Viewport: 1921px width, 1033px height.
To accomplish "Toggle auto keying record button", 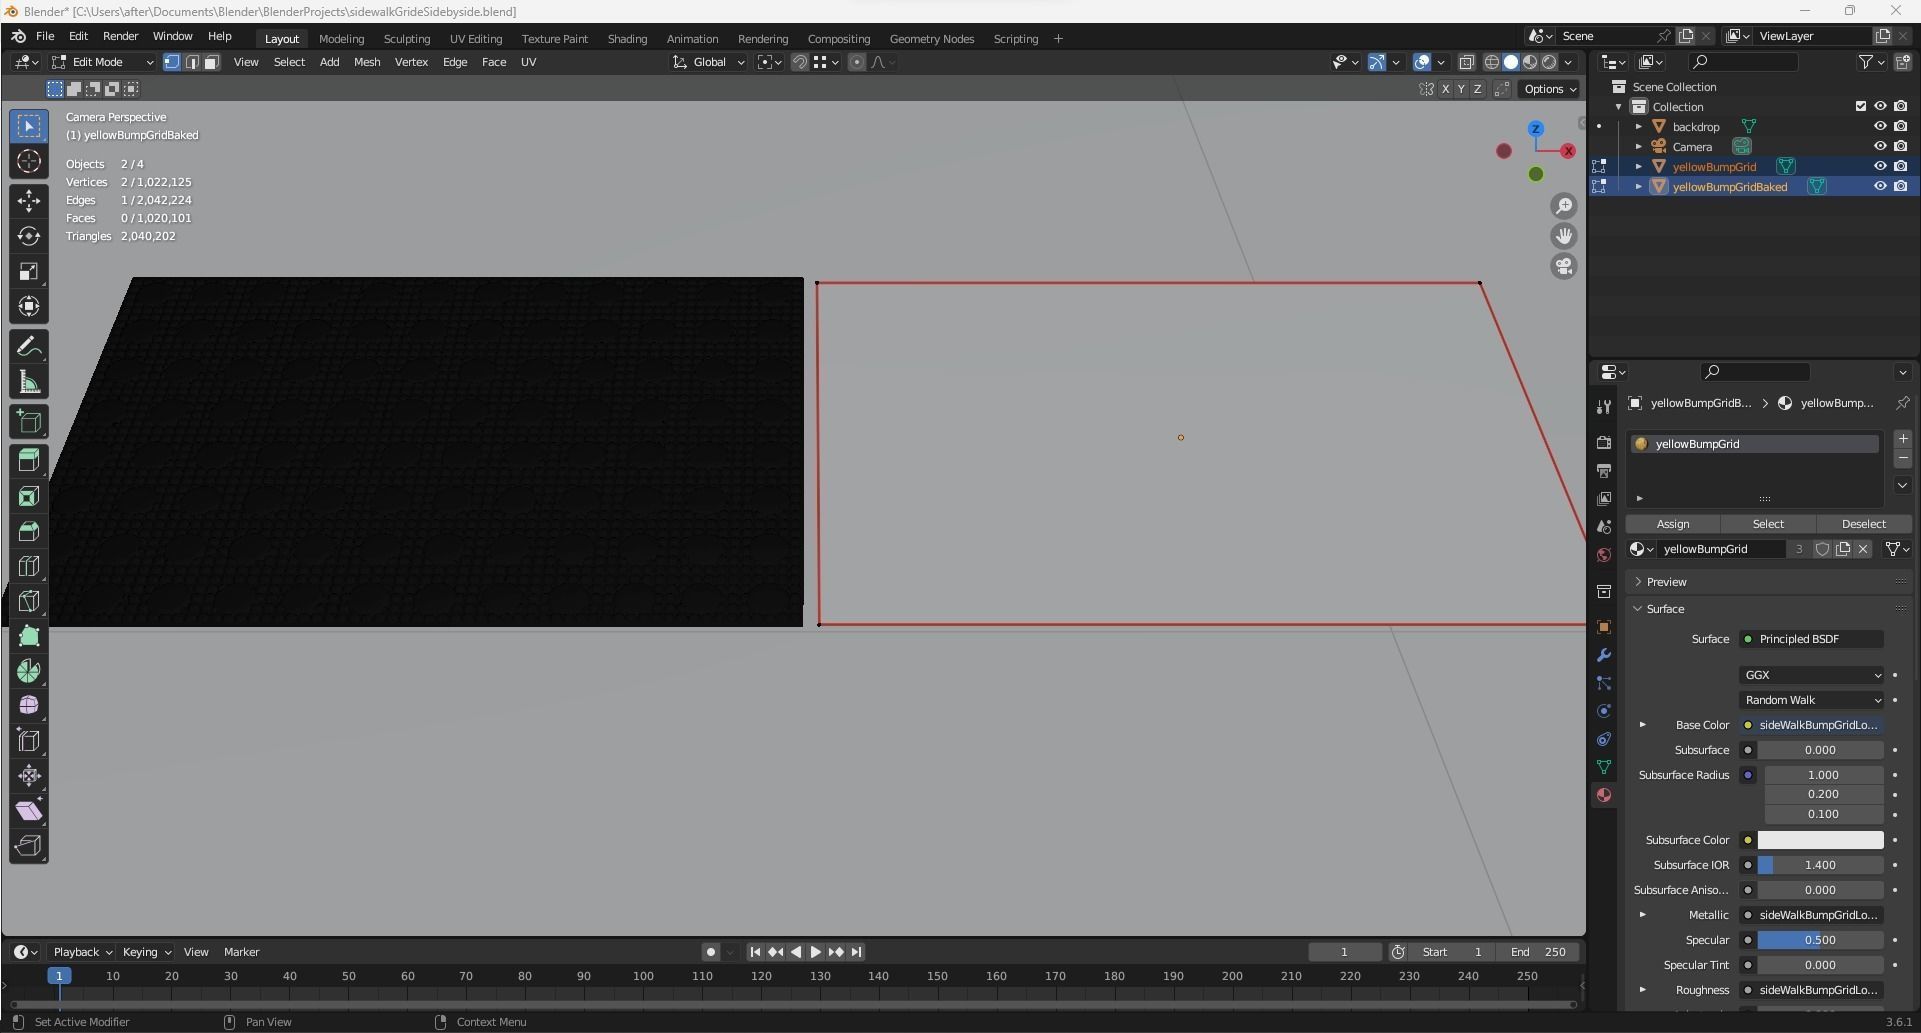I will coord(710,952).
